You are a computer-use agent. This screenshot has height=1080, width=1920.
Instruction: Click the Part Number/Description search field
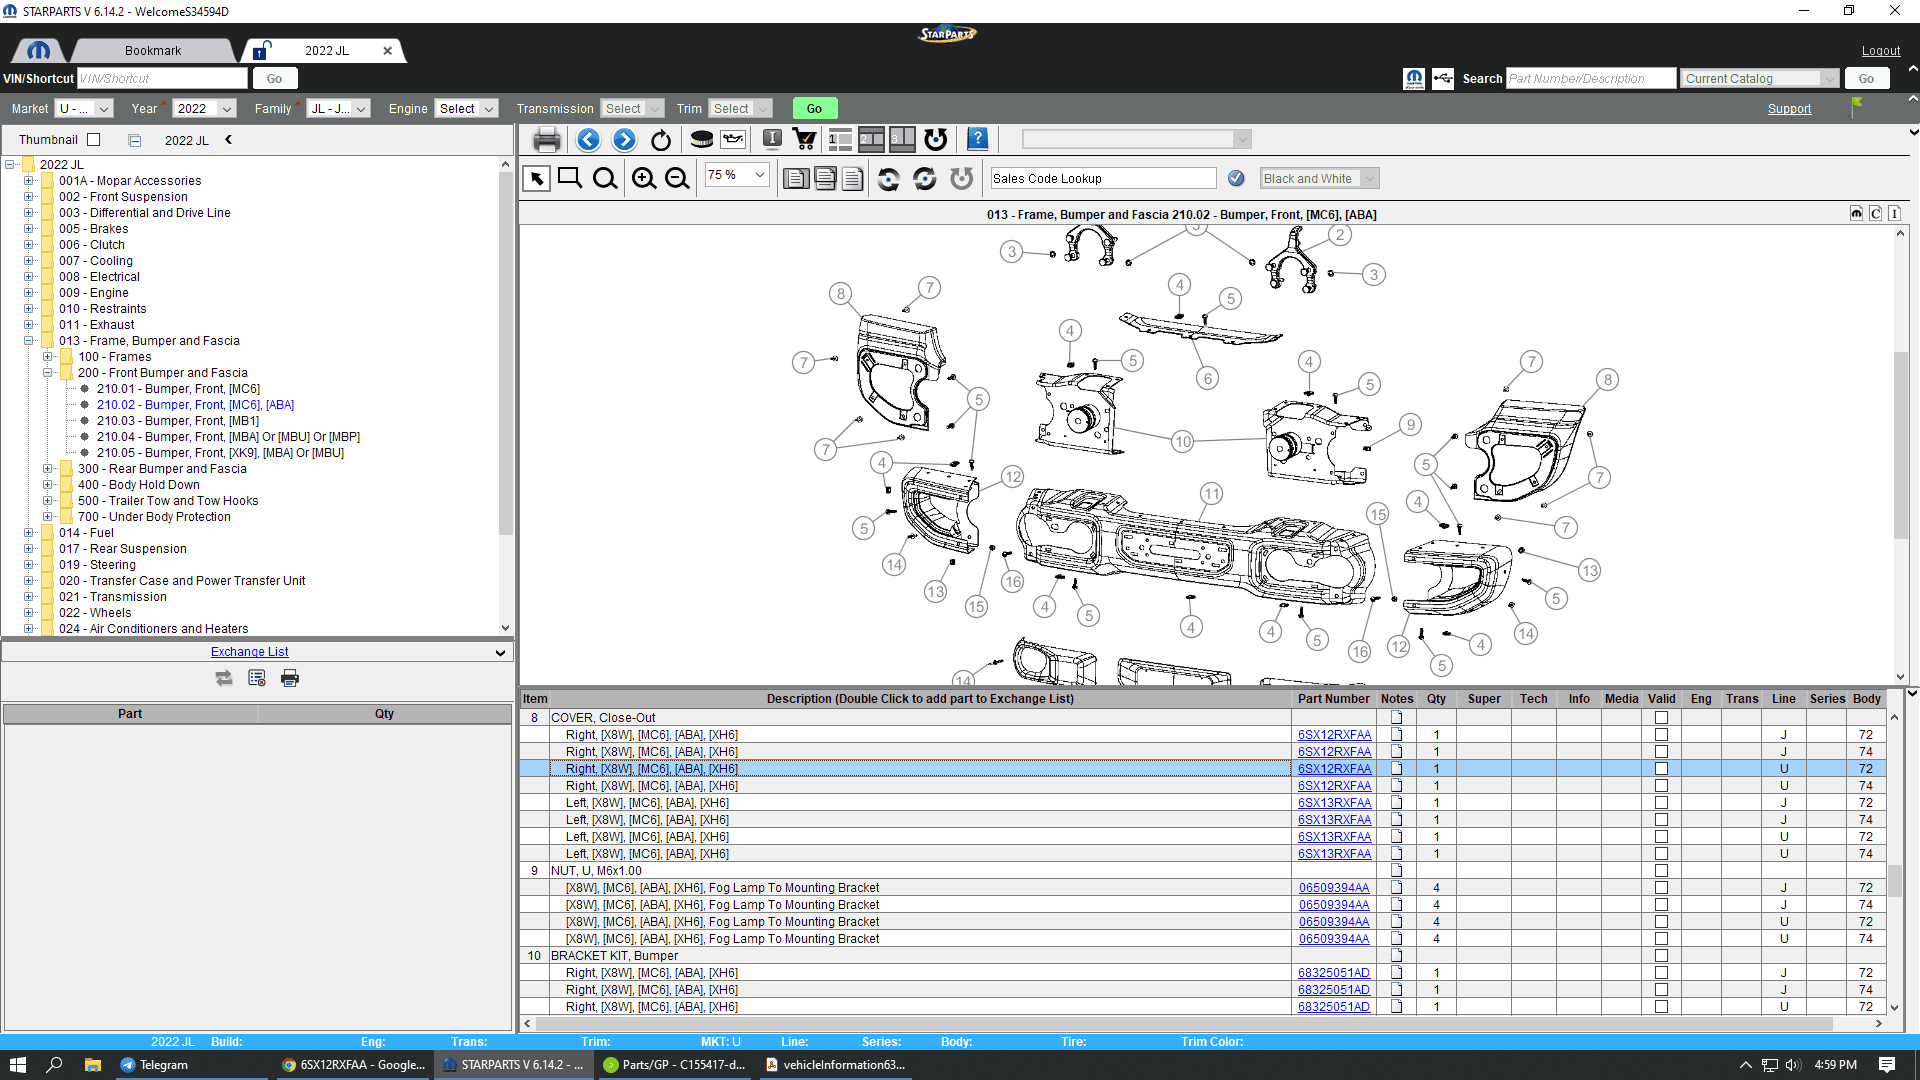point(1591,78)
